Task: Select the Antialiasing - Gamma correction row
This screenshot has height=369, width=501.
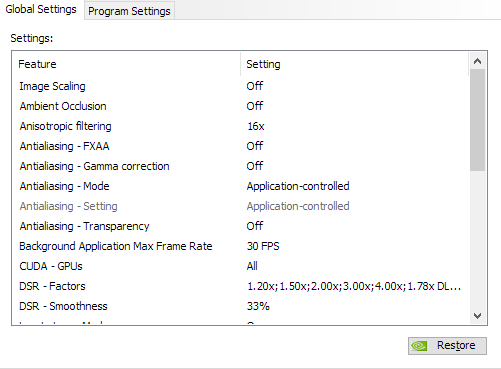Action: click(x=241, y=166)
